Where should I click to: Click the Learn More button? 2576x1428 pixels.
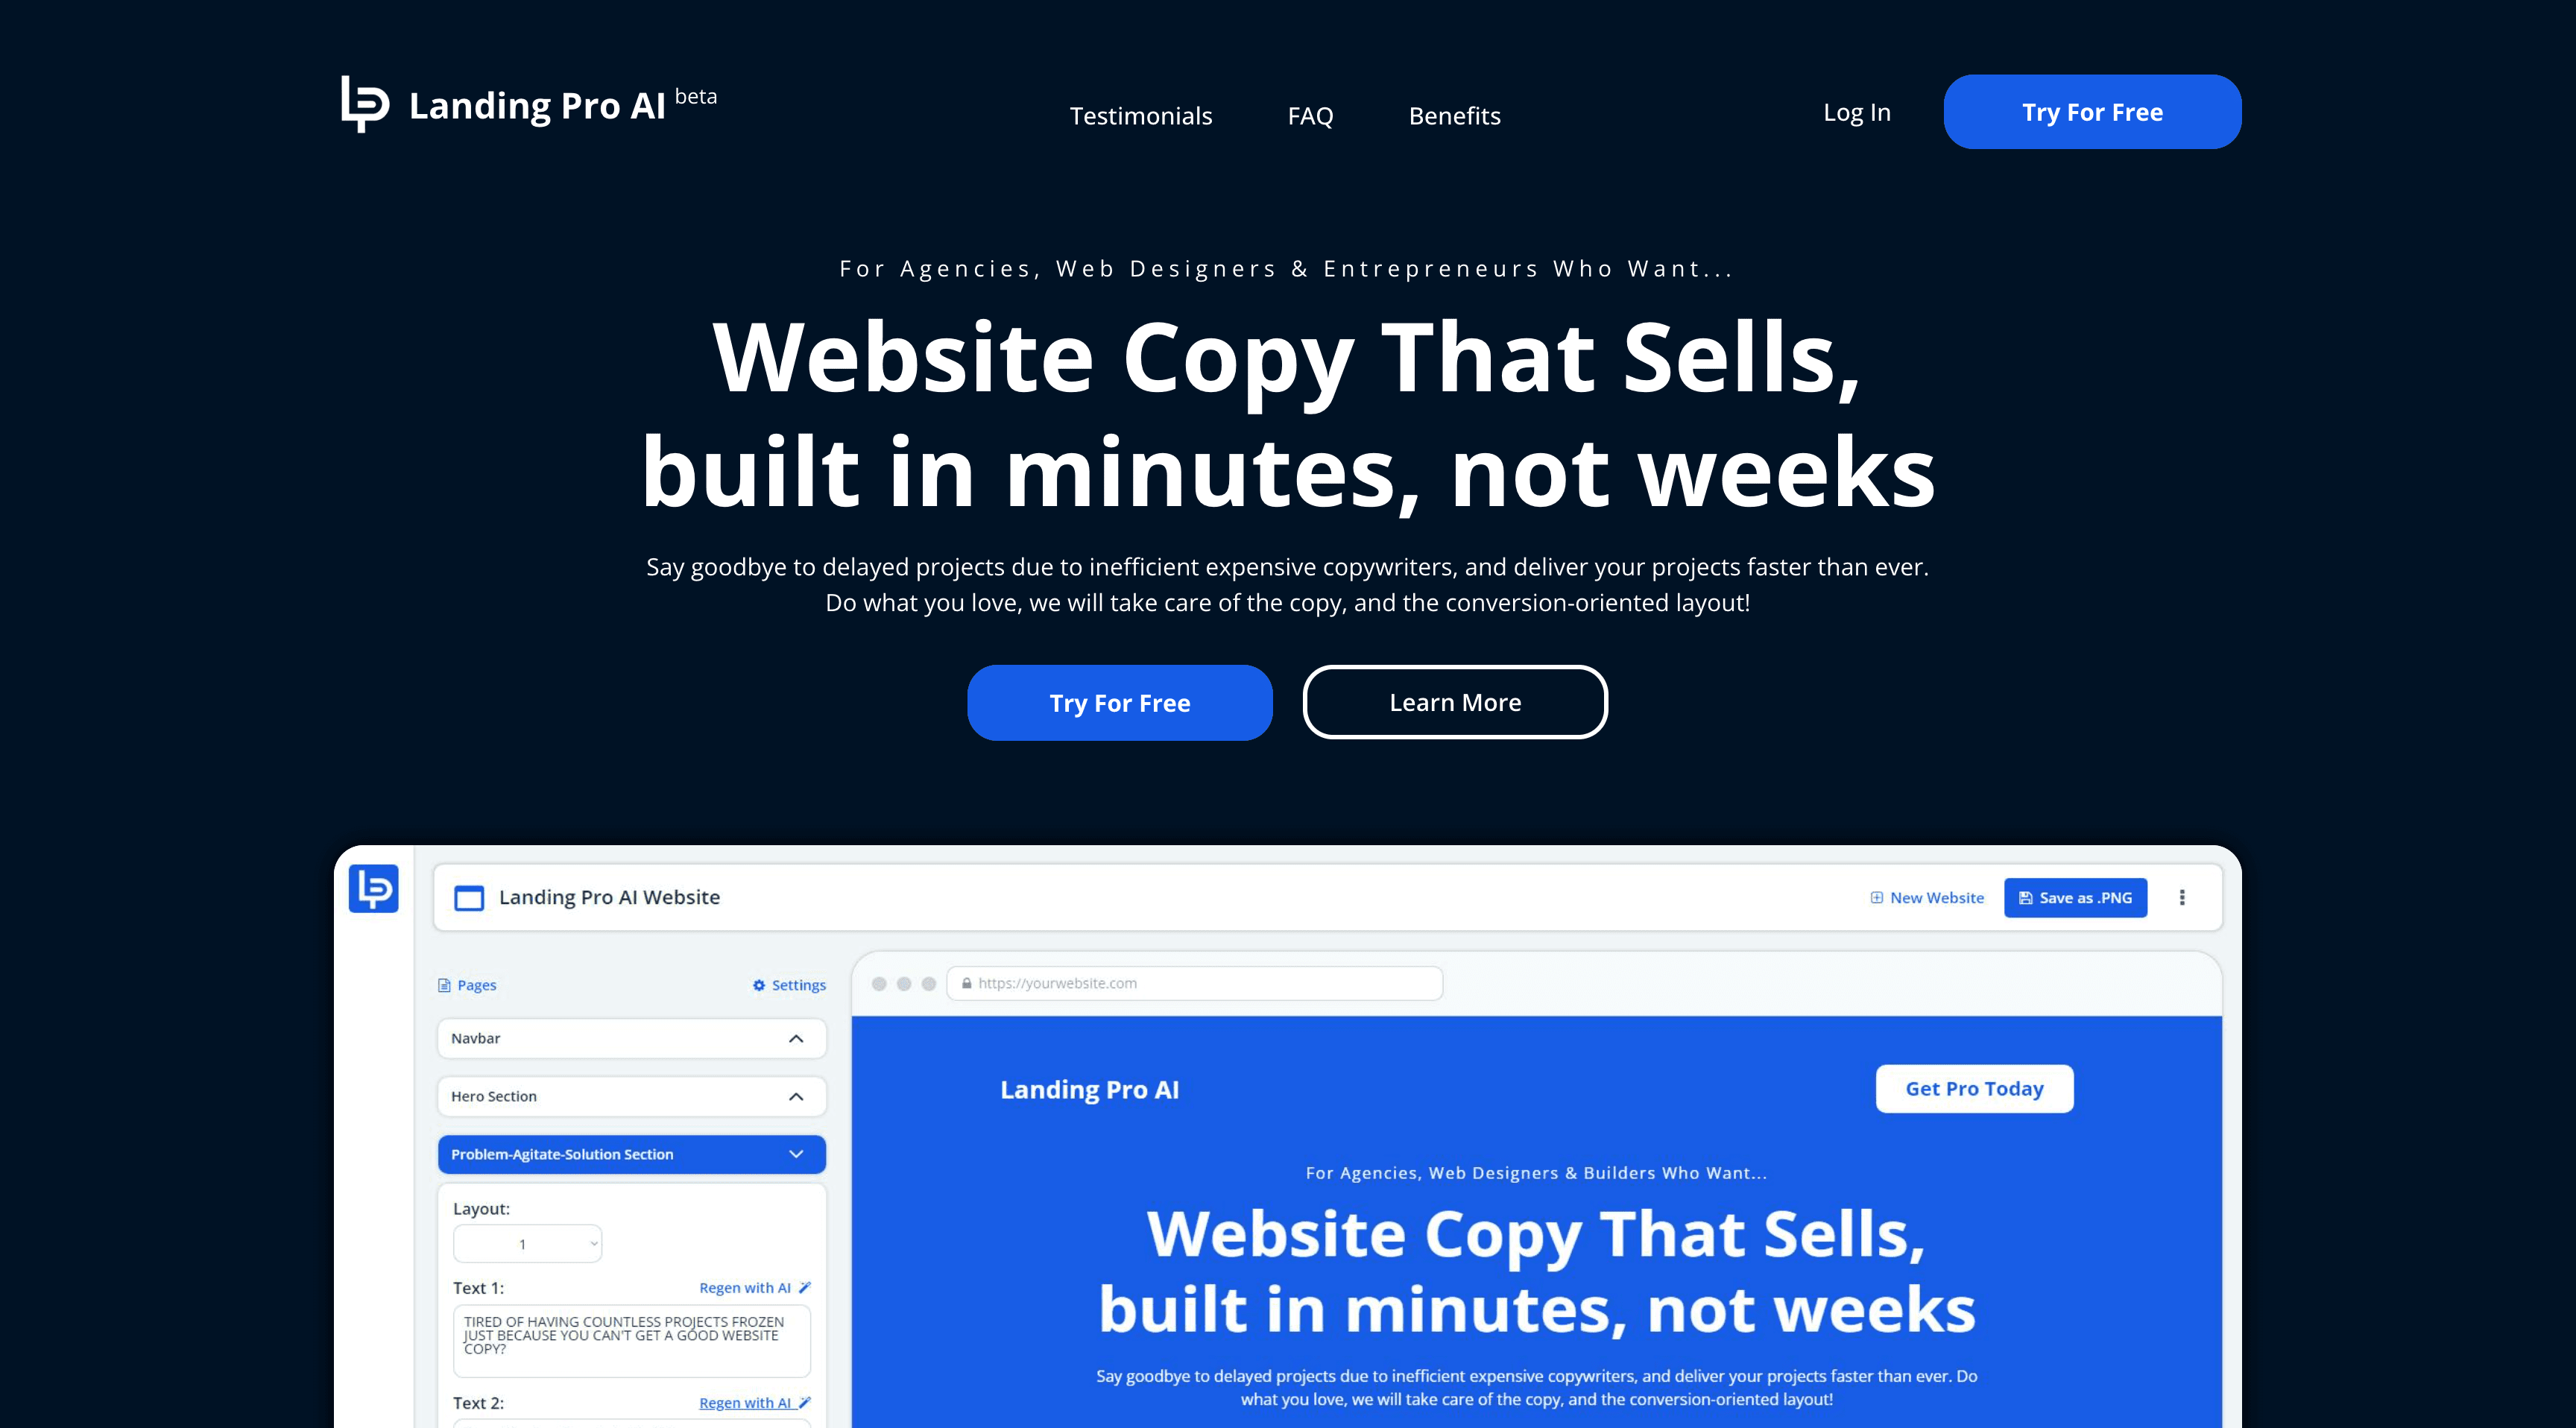click(x=1456, y=701)
